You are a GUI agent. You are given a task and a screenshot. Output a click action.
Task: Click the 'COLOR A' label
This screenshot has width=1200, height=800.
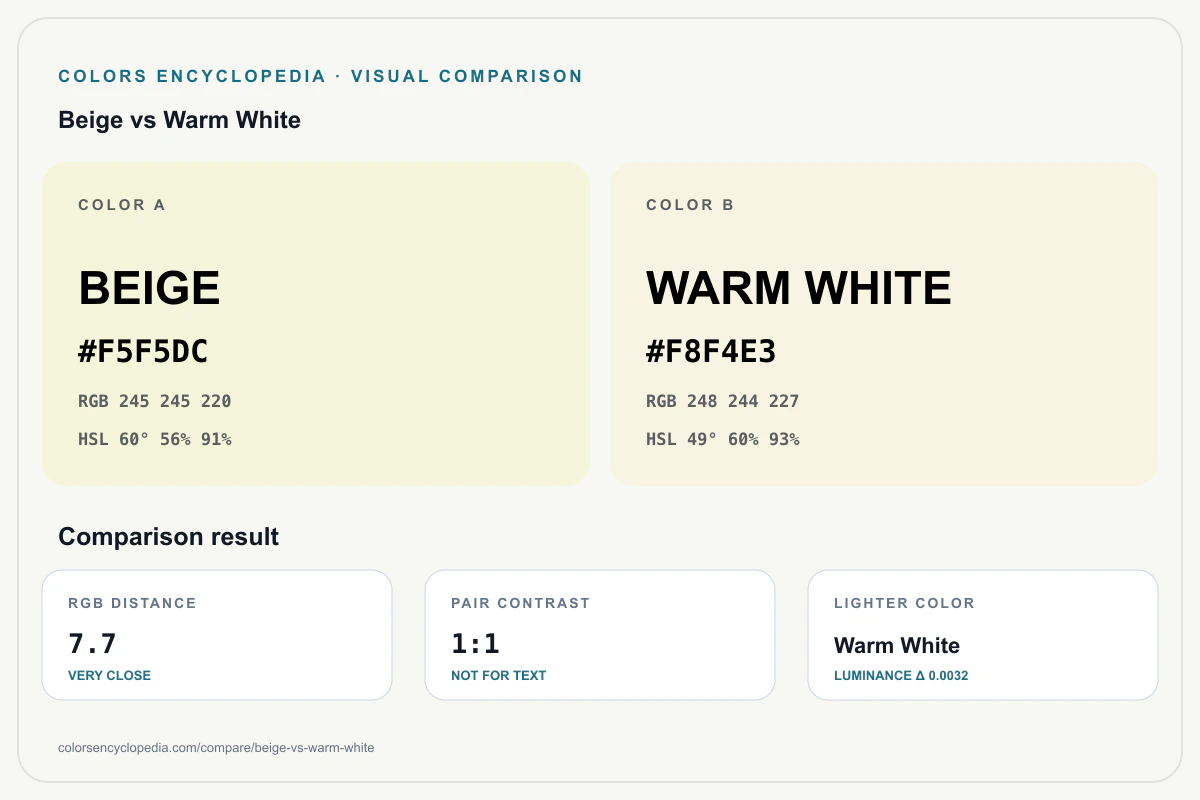pos(122,205)
